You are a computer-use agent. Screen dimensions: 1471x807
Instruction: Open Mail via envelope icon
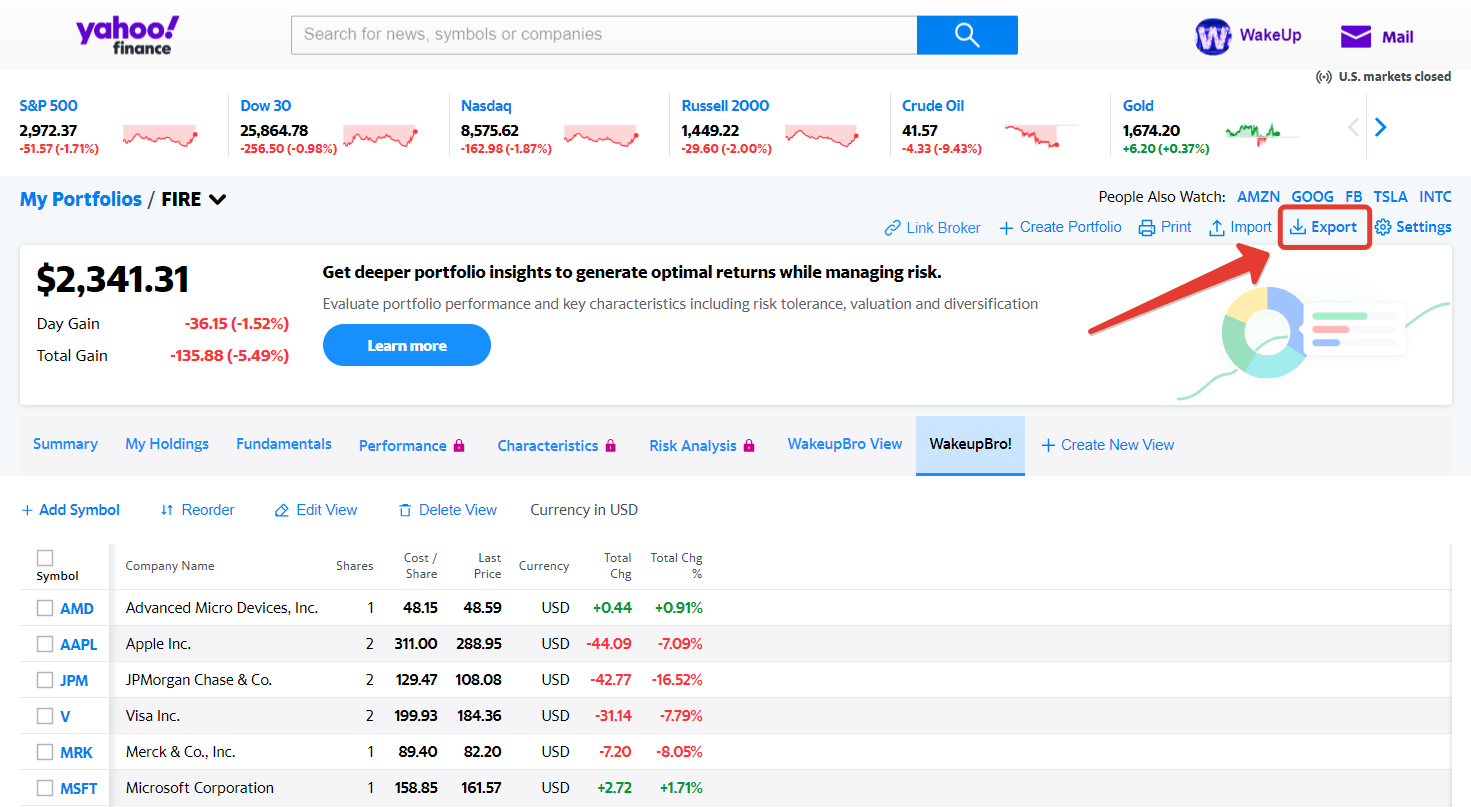pos(1356,37)
